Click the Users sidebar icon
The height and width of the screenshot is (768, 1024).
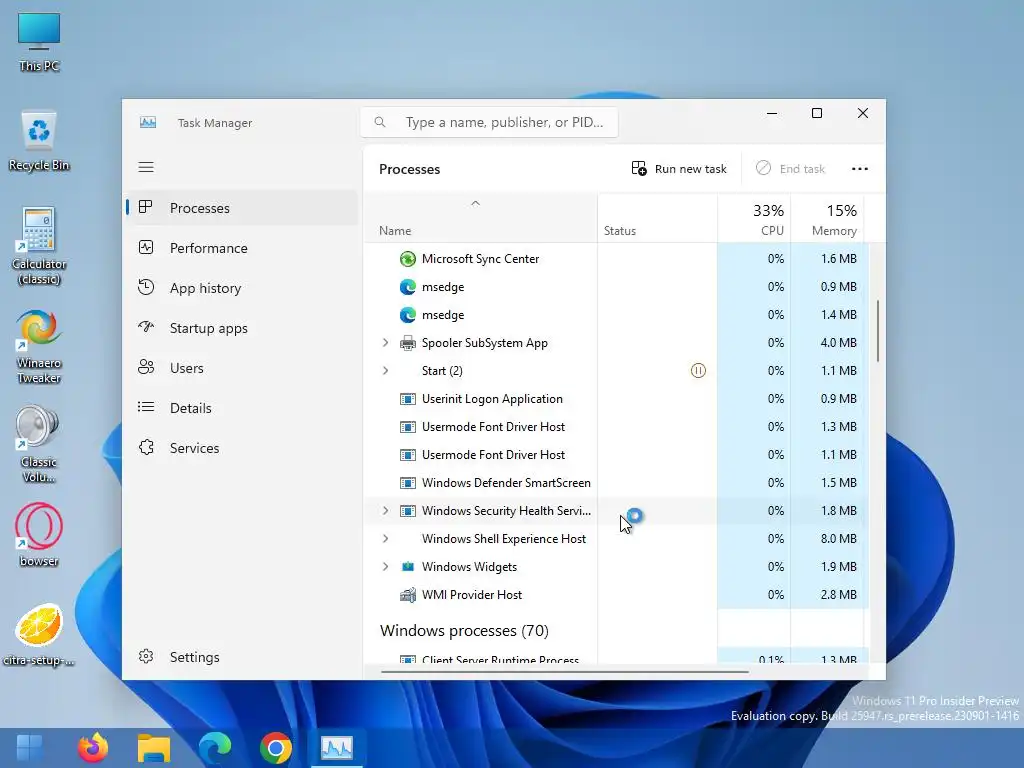(146, 367)
